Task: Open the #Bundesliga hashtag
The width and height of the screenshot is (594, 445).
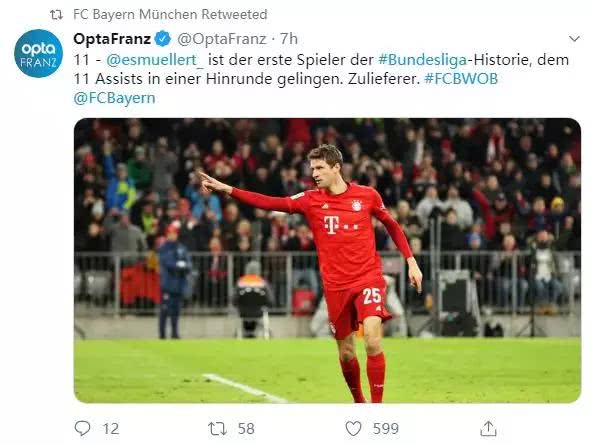Action: point(422,60)
